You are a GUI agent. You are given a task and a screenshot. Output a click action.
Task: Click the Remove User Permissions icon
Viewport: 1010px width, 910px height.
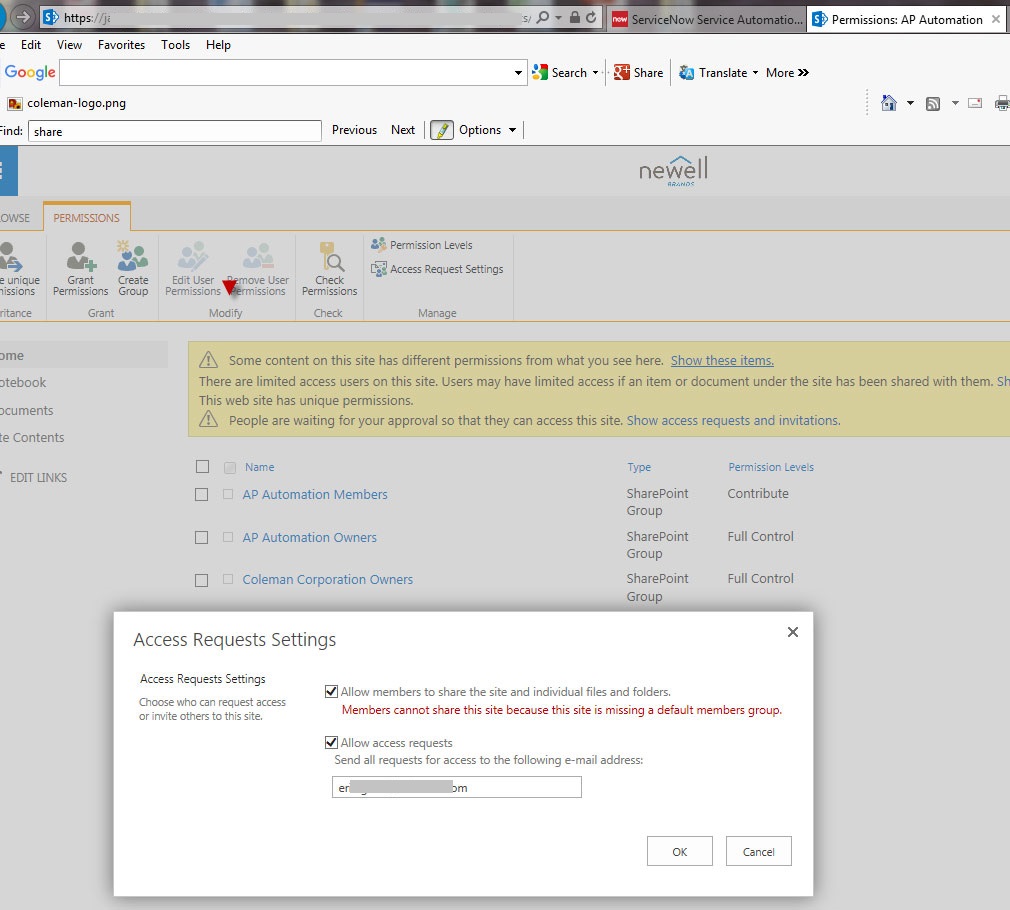pyautogui.click(x=258, y=257)
